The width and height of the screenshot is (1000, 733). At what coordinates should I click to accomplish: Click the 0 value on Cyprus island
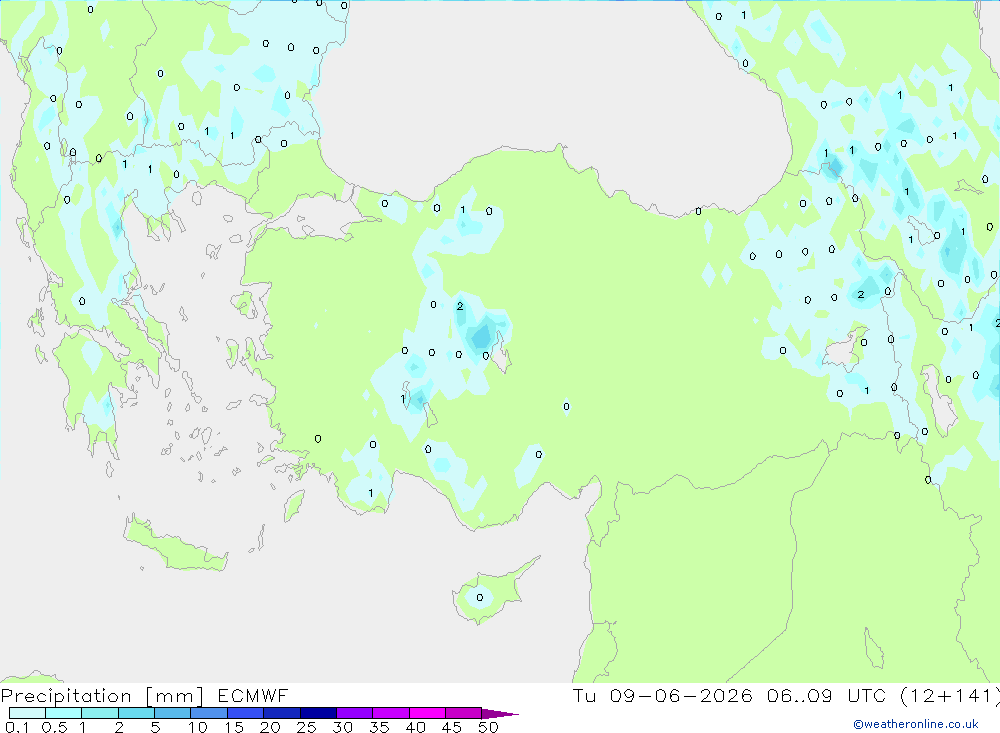480,598
